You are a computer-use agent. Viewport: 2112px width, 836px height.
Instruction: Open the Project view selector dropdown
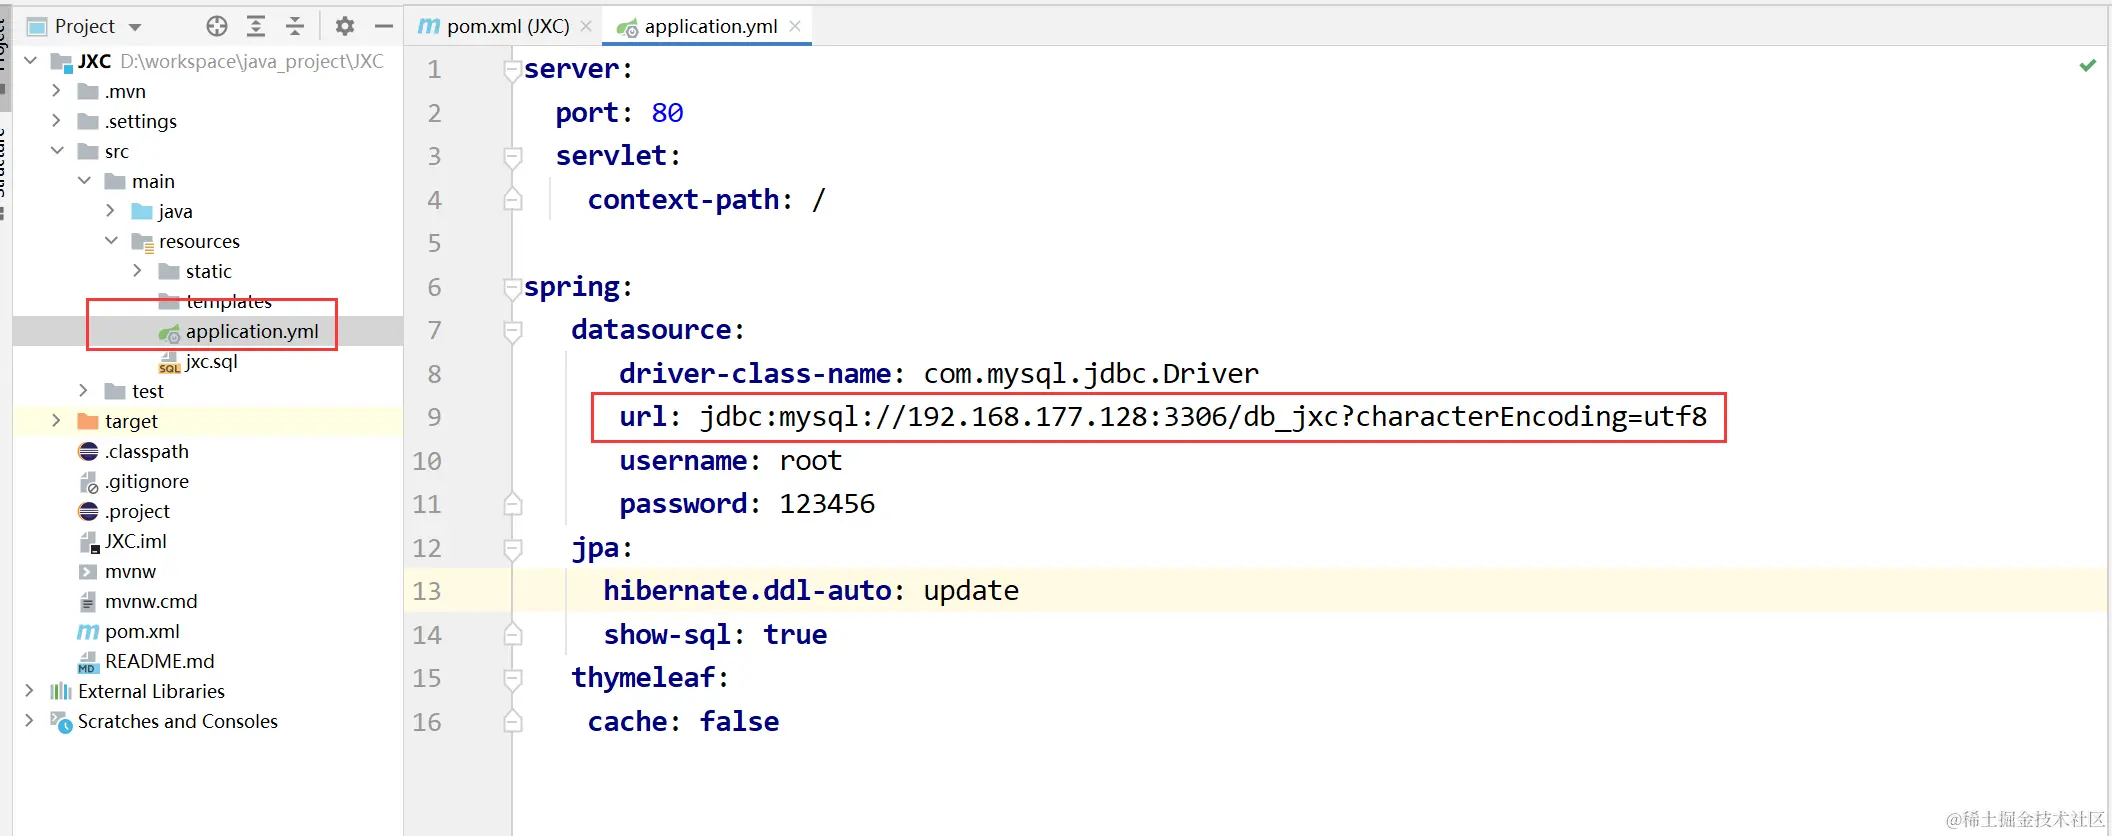135,27
